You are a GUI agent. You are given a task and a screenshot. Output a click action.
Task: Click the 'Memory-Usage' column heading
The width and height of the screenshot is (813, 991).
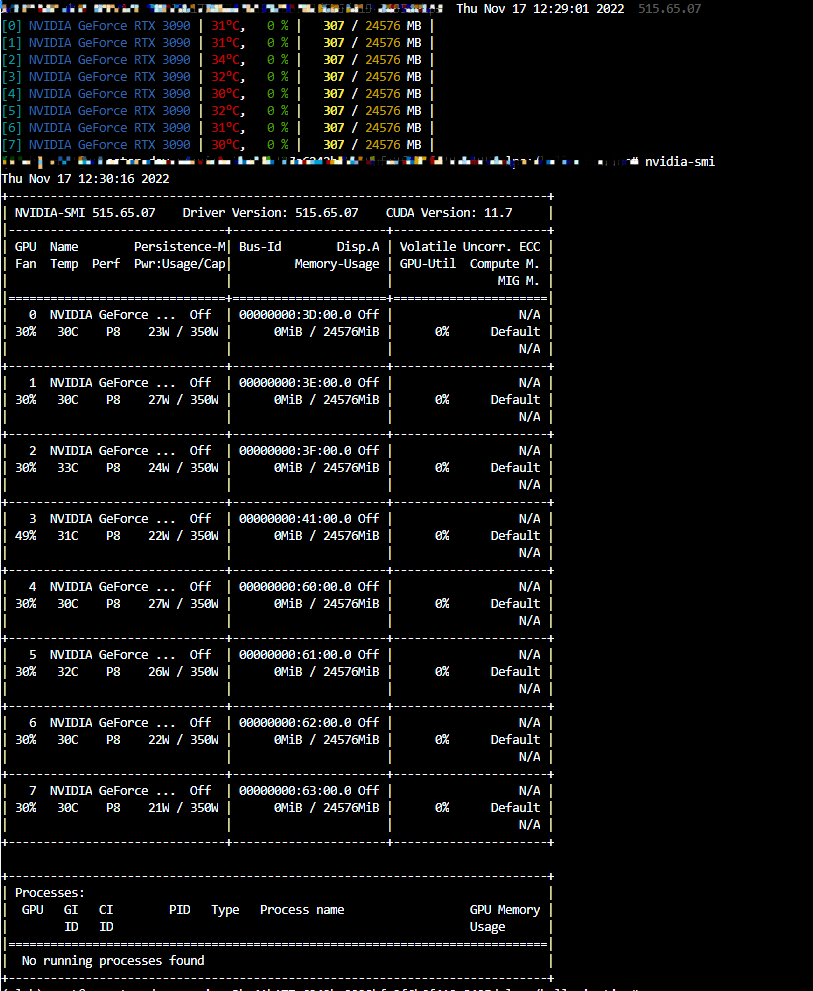pyautogui.click(x=337, y=264)
